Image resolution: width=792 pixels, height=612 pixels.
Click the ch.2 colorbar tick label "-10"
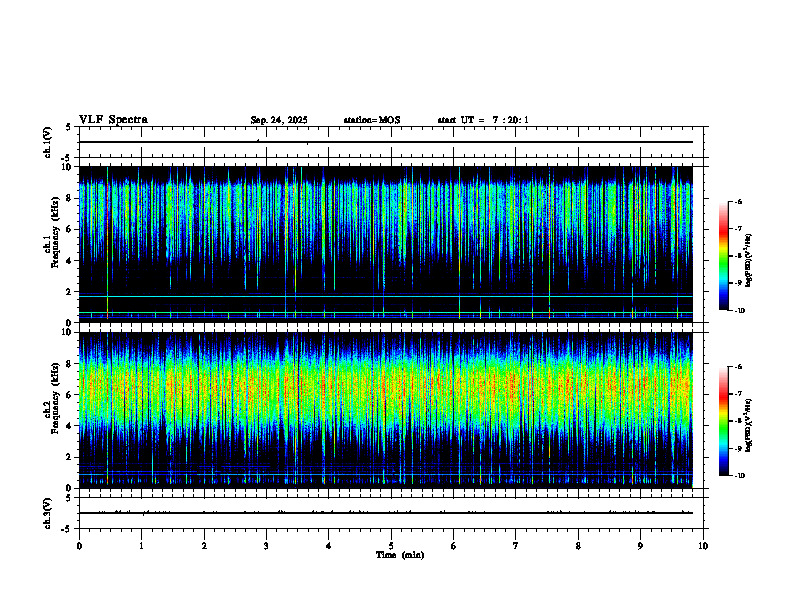click(740, 476)
